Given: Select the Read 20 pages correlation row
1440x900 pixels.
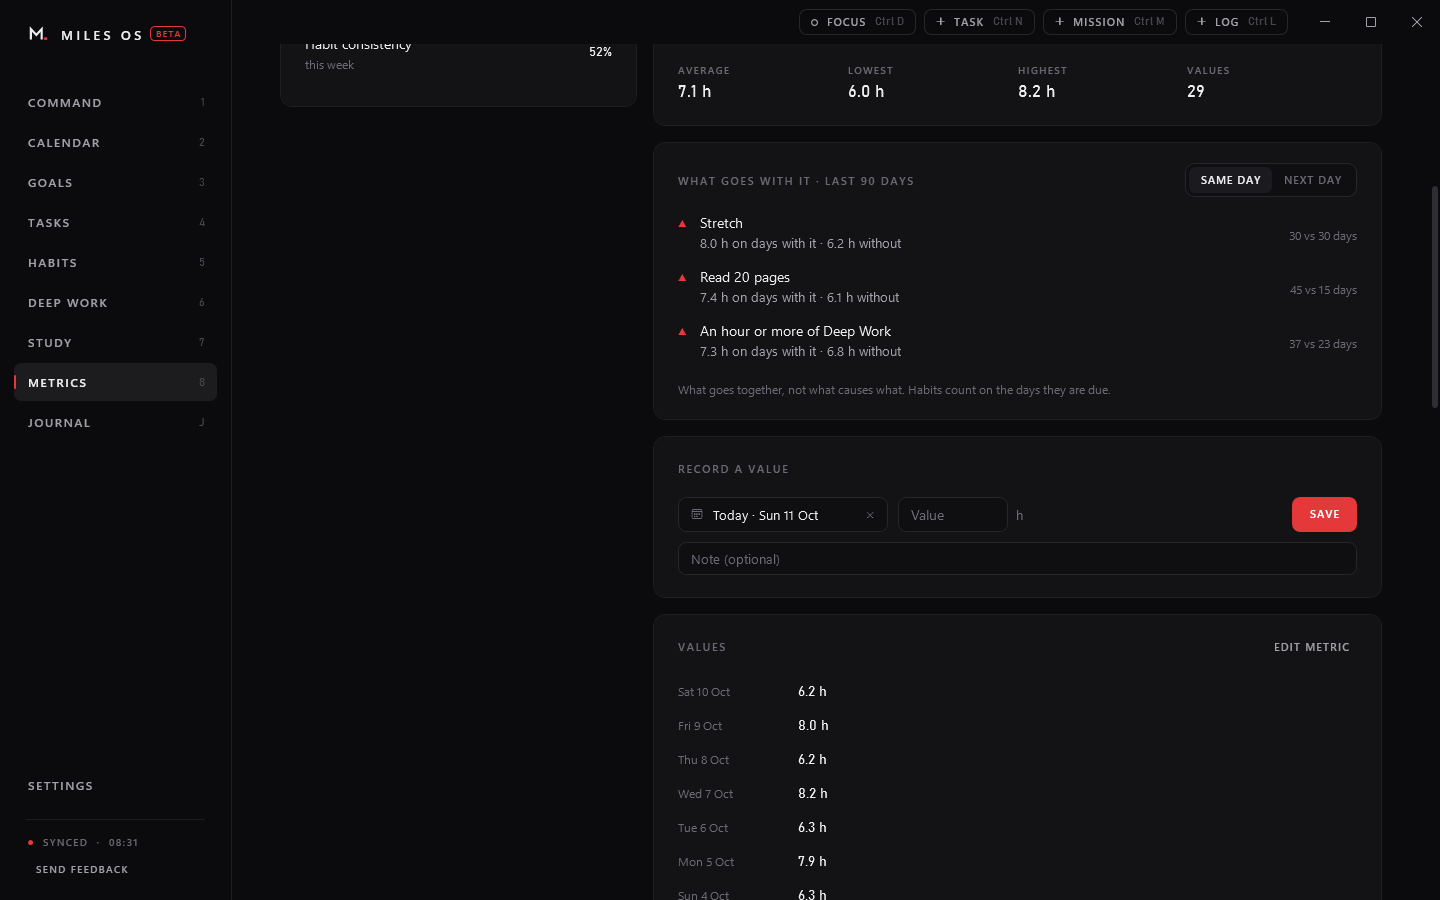Looking at the screenshot, I should [1017, 287].
